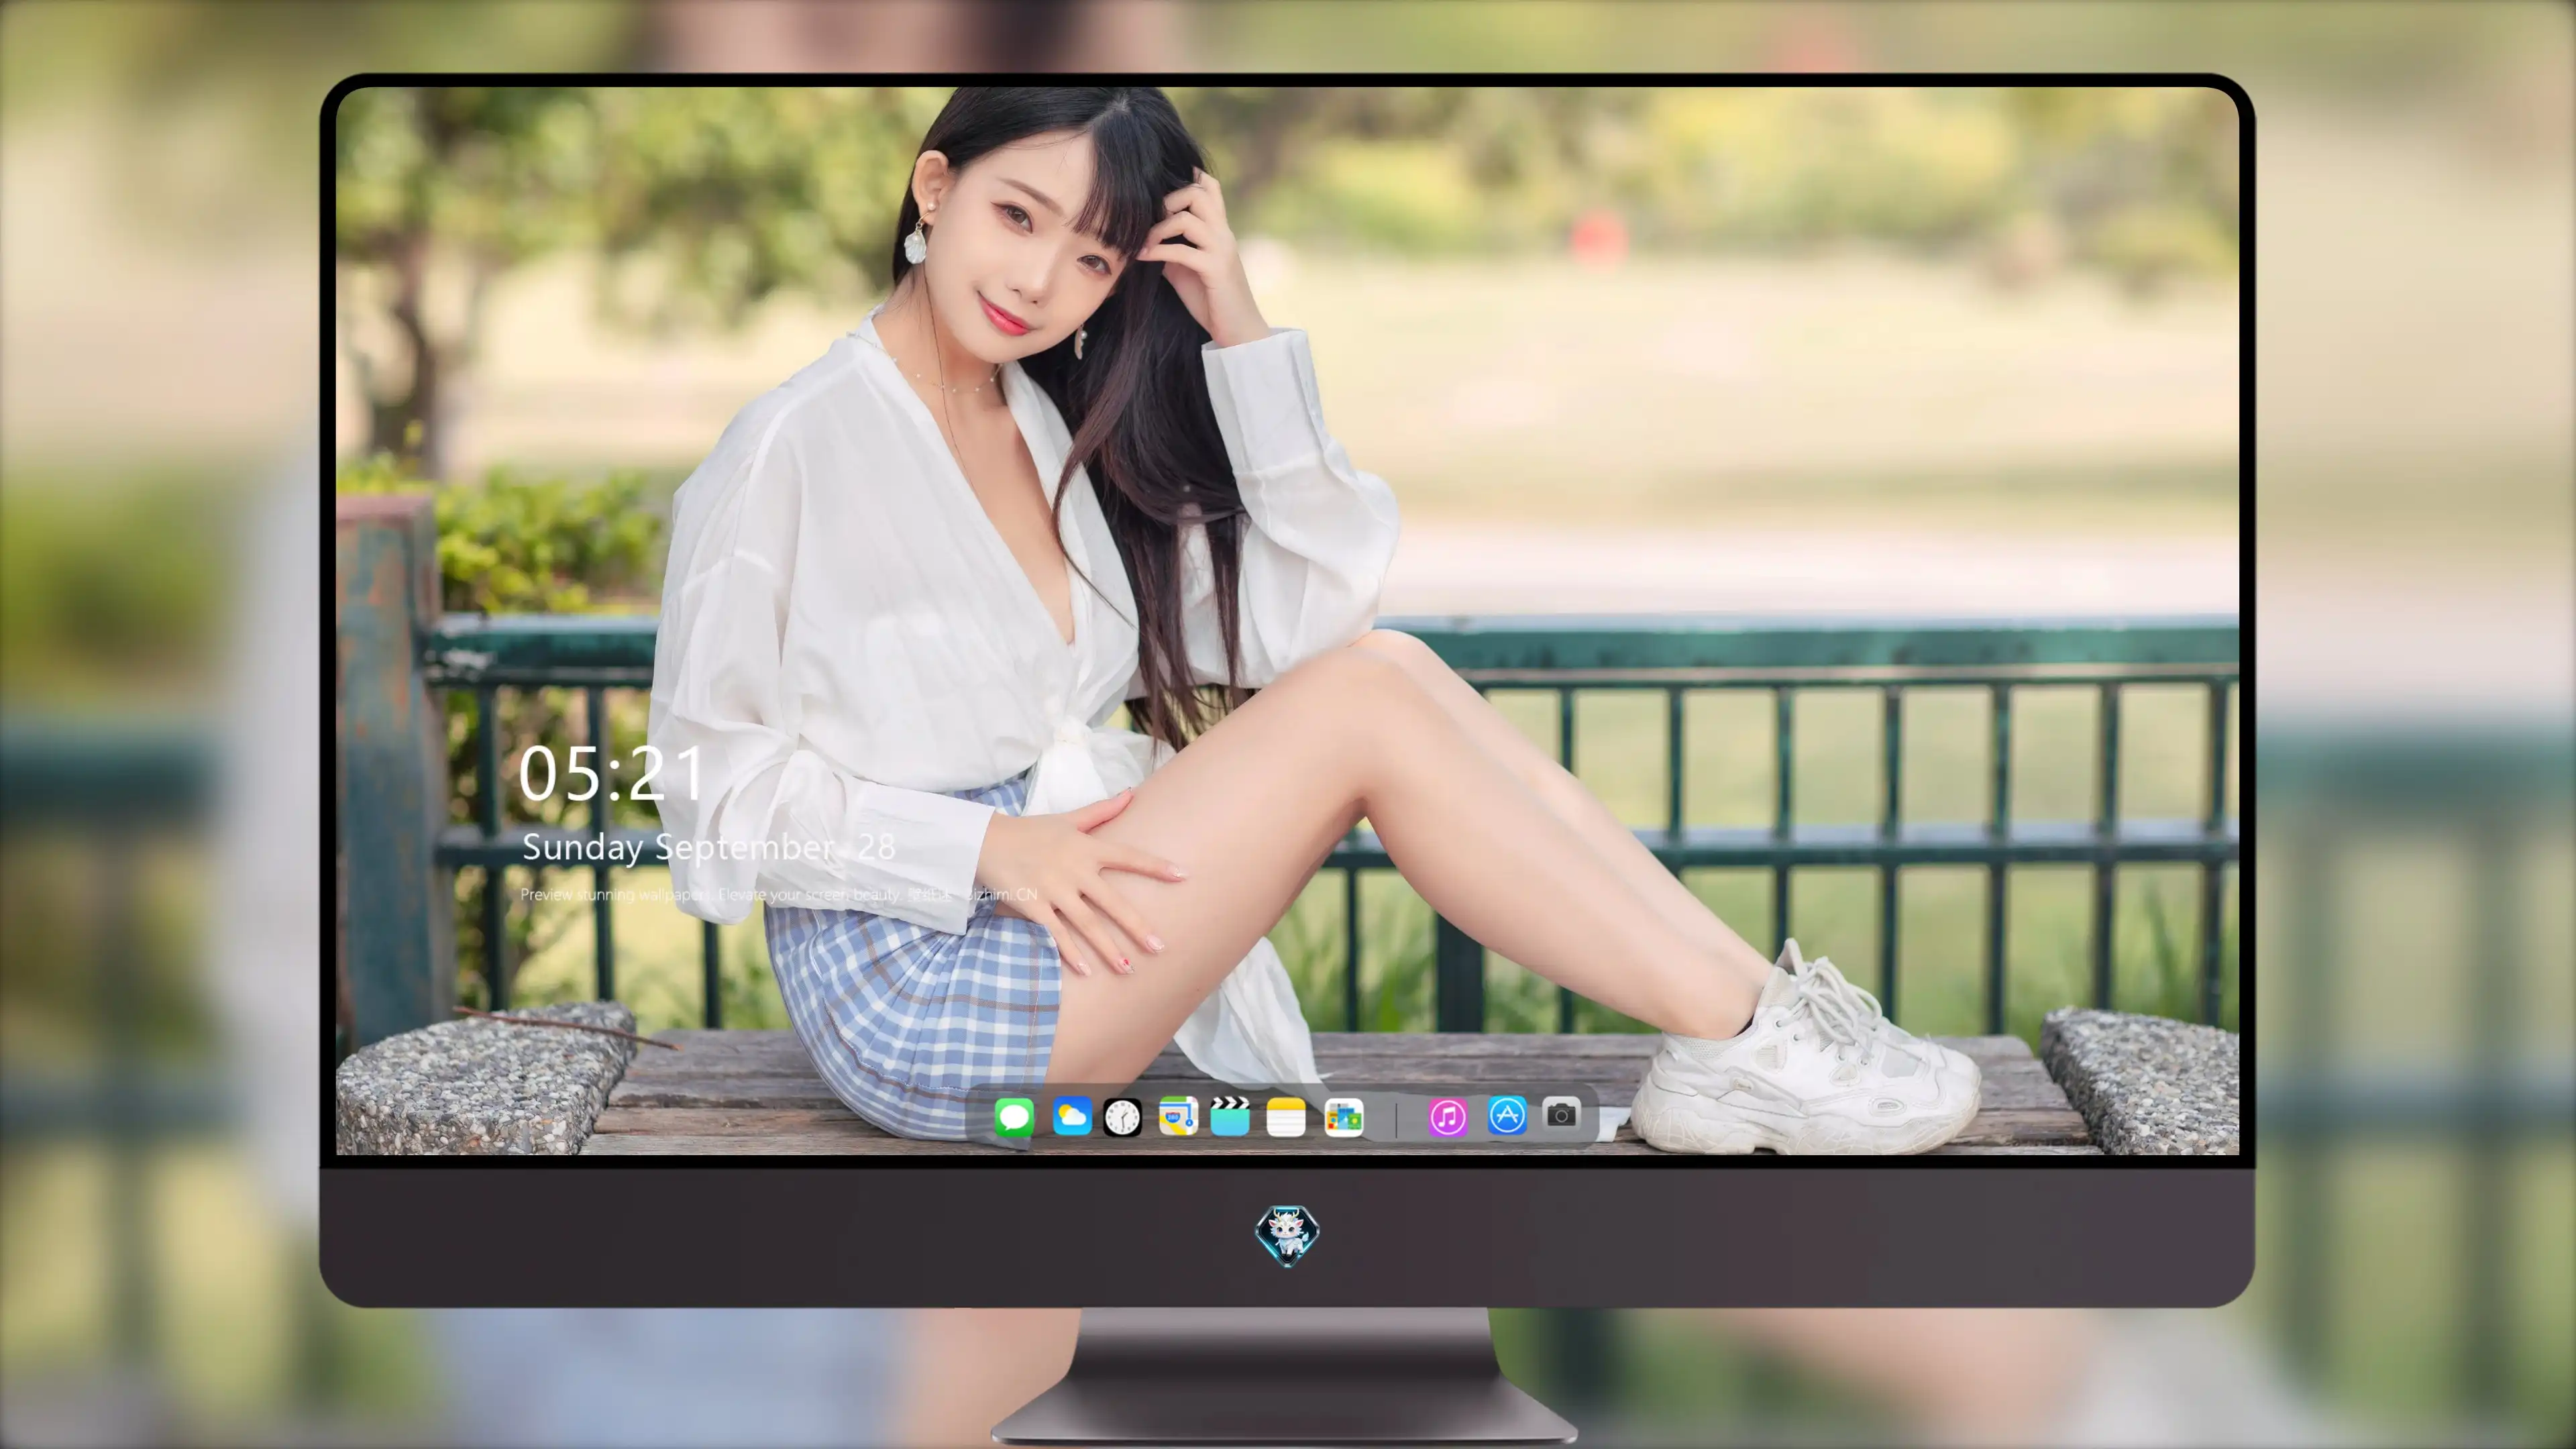This screenshot has height=1449, width=2576.
Task: Open the blue App Store icon
Action: (1507, 1116)
